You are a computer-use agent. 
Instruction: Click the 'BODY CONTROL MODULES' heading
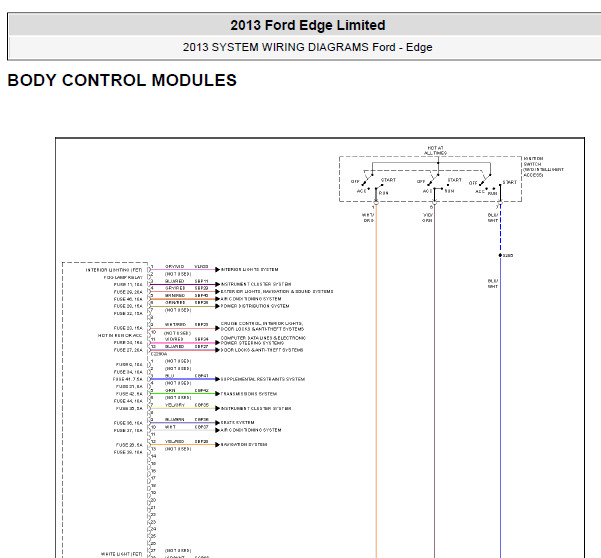tap(122, 80)
